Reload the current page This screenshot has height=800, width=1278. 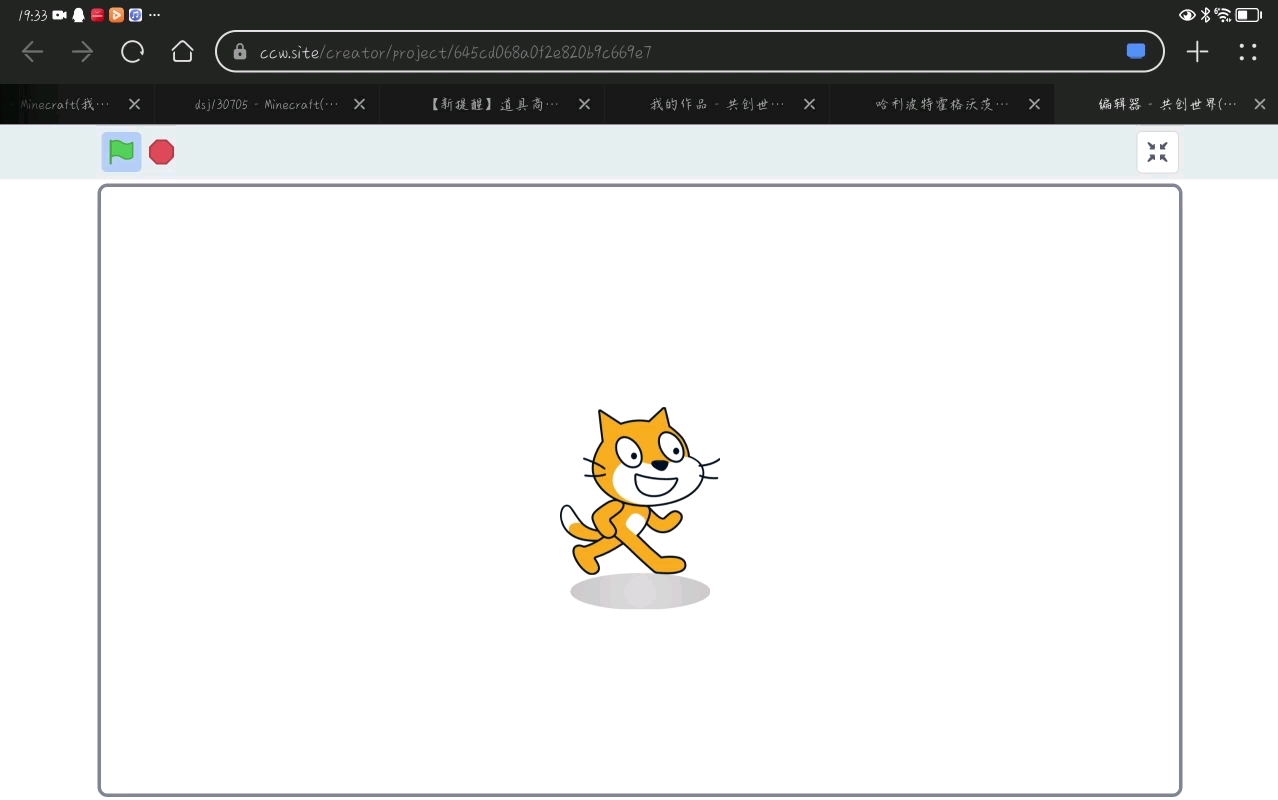tap(132, 51)
